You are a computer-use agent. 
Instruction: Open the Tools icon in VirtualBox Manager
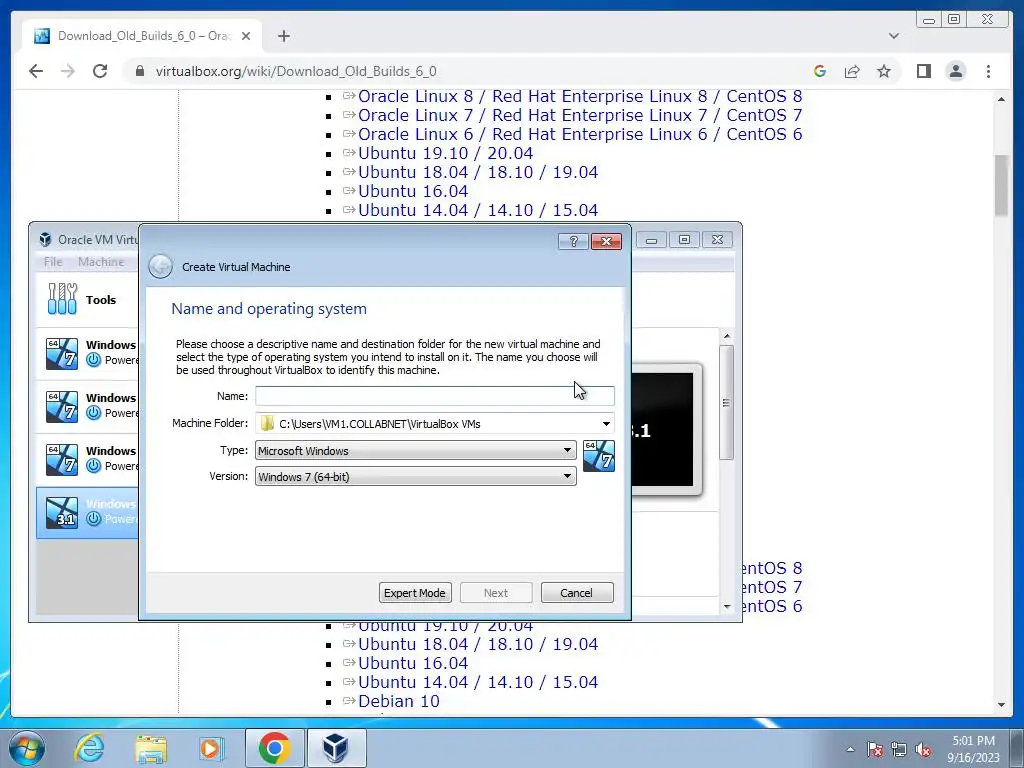point(63,299)
